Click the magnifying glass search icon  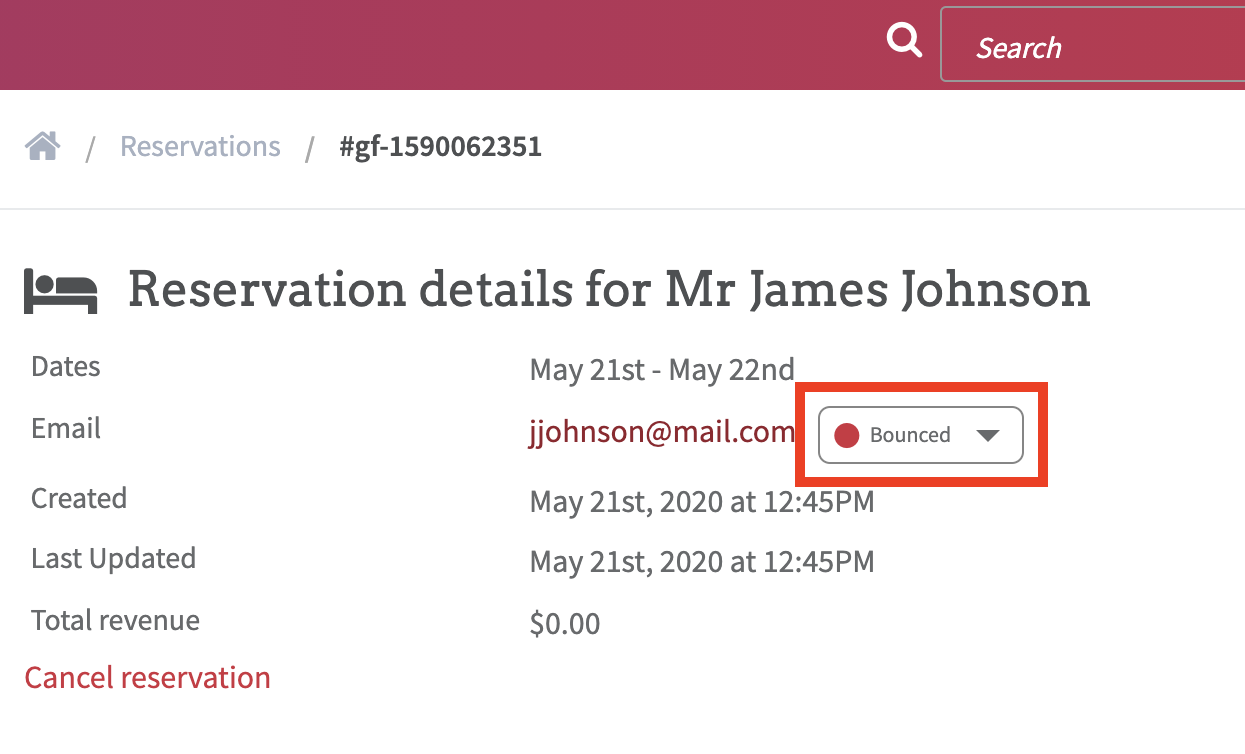pos(904,41)
